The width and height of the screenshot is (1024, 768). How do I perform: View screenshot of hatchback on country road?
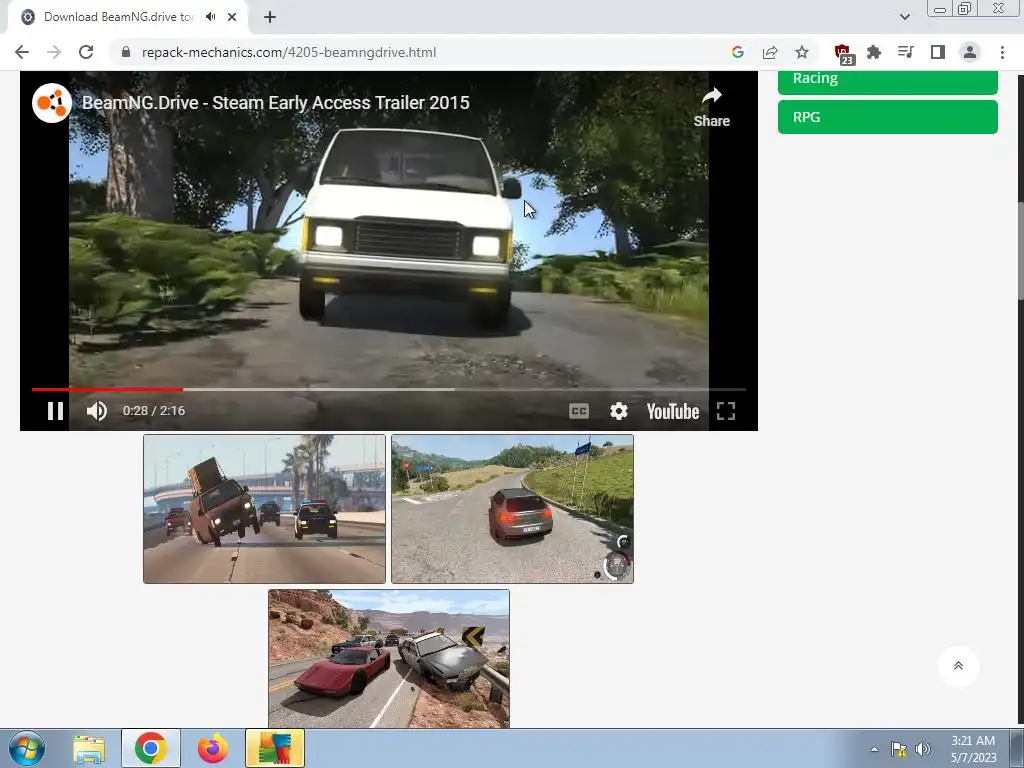coord(512,509)
